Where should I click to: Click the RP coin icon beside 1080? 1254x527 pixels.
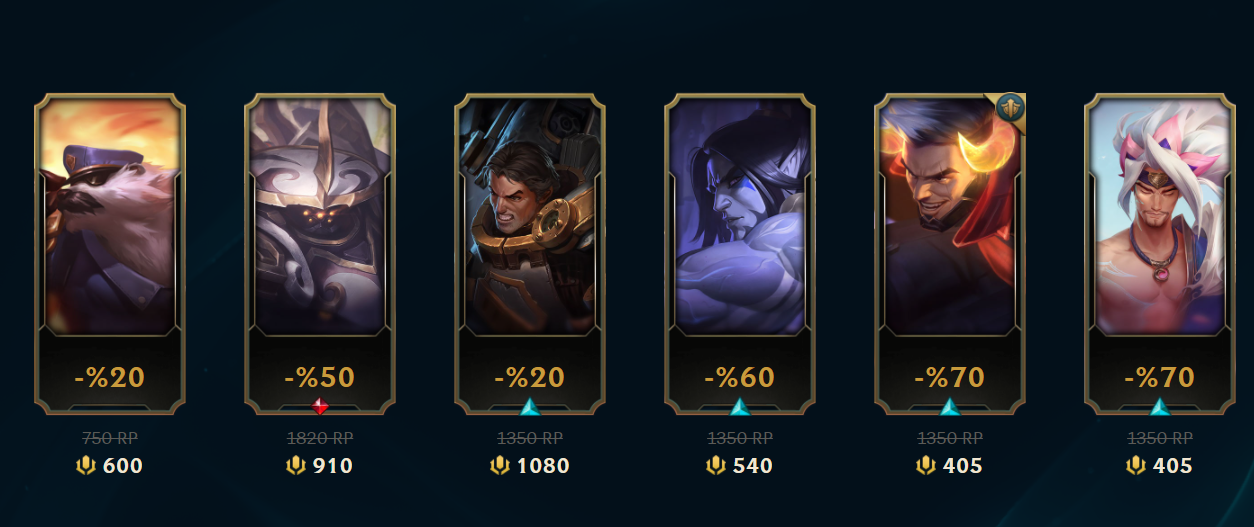coord(500,465)
